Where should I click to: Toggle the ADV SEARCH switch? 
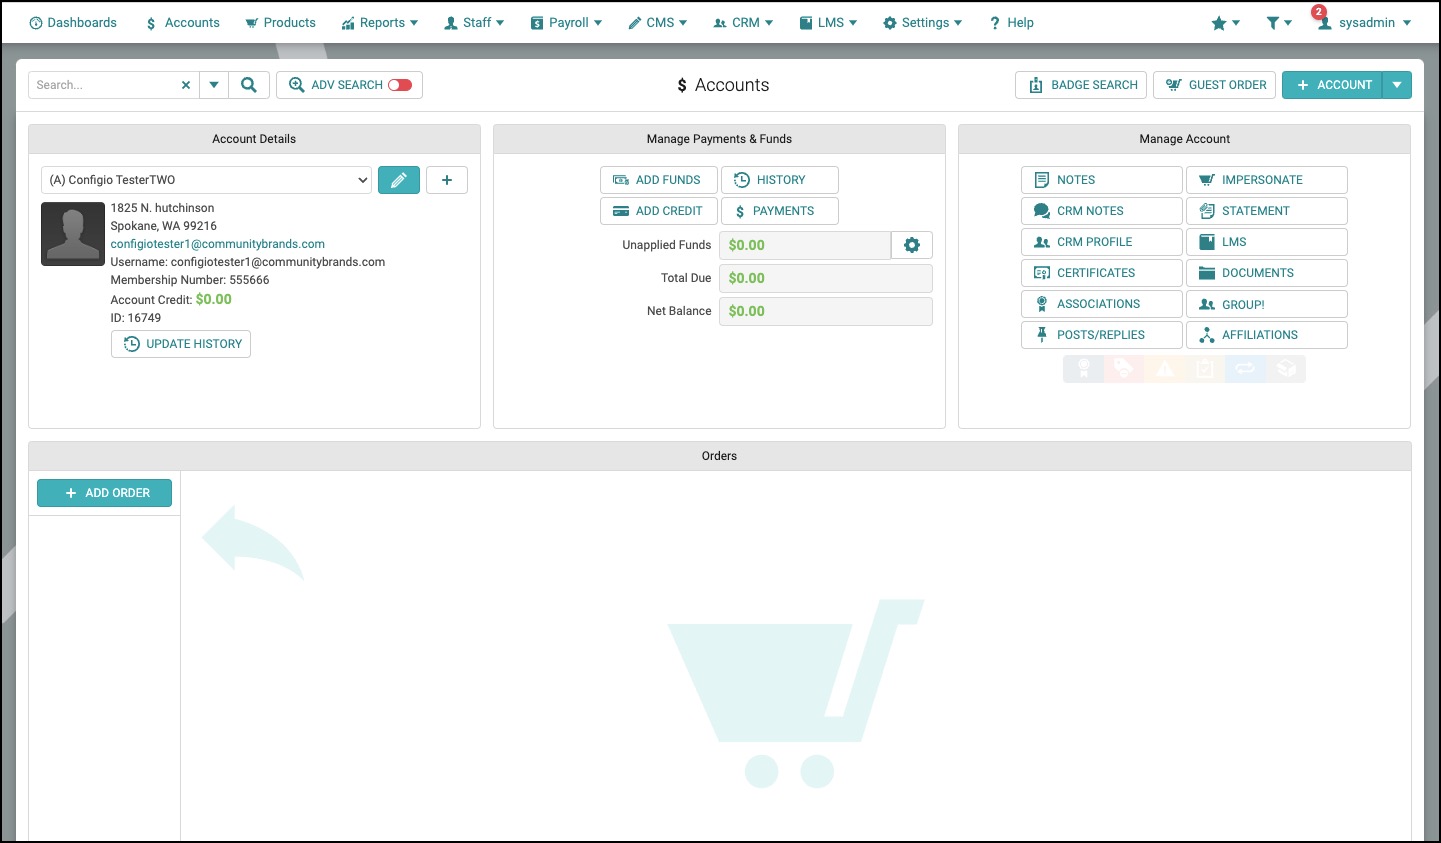[x=400, y=85]
